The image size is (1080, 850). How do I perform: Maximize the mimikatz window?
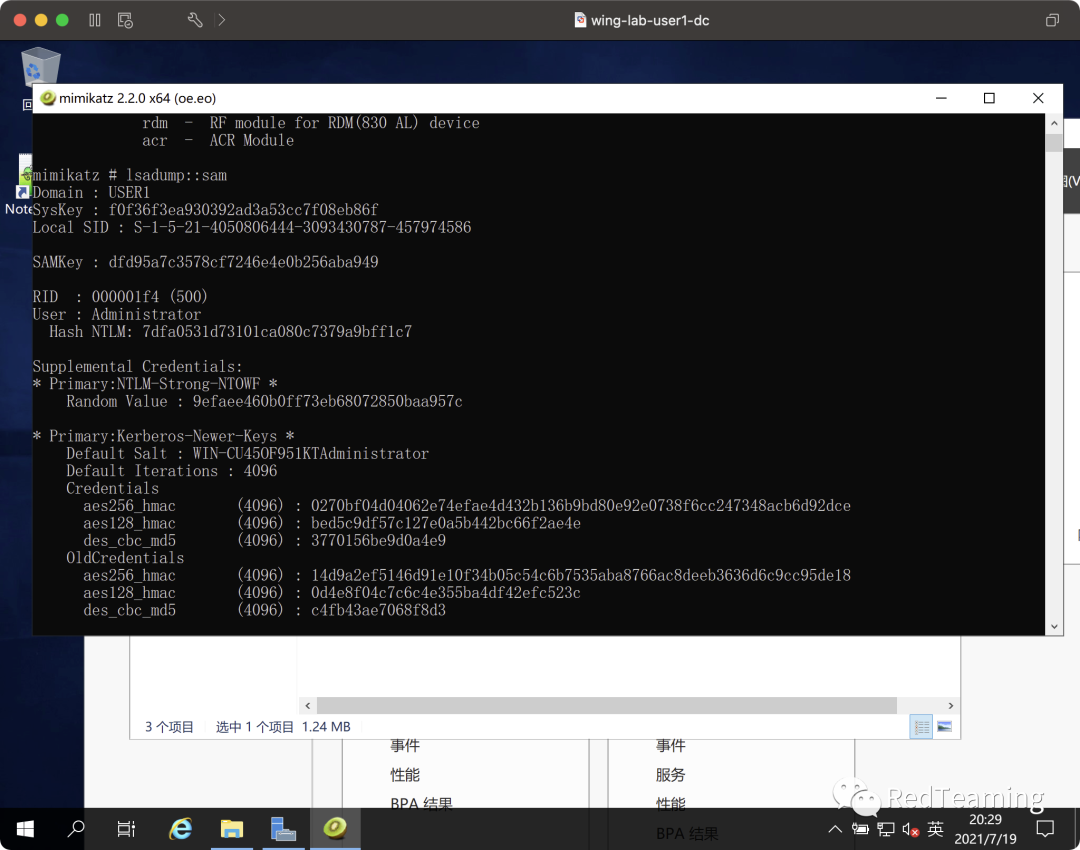pos(989,98)
